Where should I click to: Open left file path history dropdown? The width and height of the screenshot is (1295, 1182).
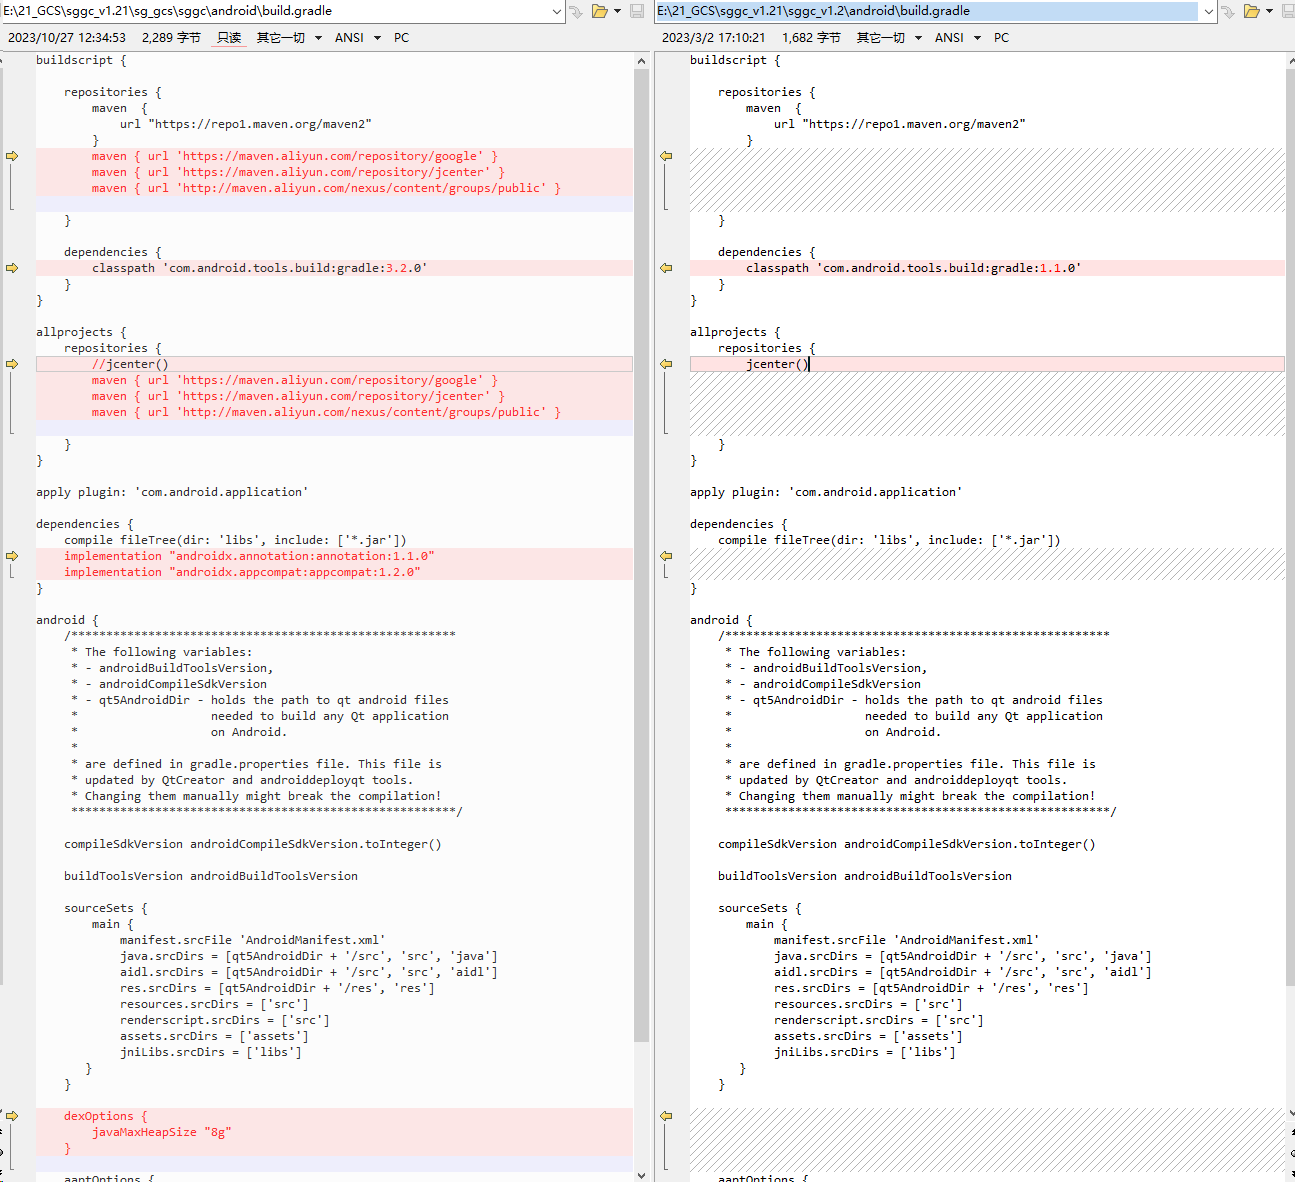[x=557, y=11]
